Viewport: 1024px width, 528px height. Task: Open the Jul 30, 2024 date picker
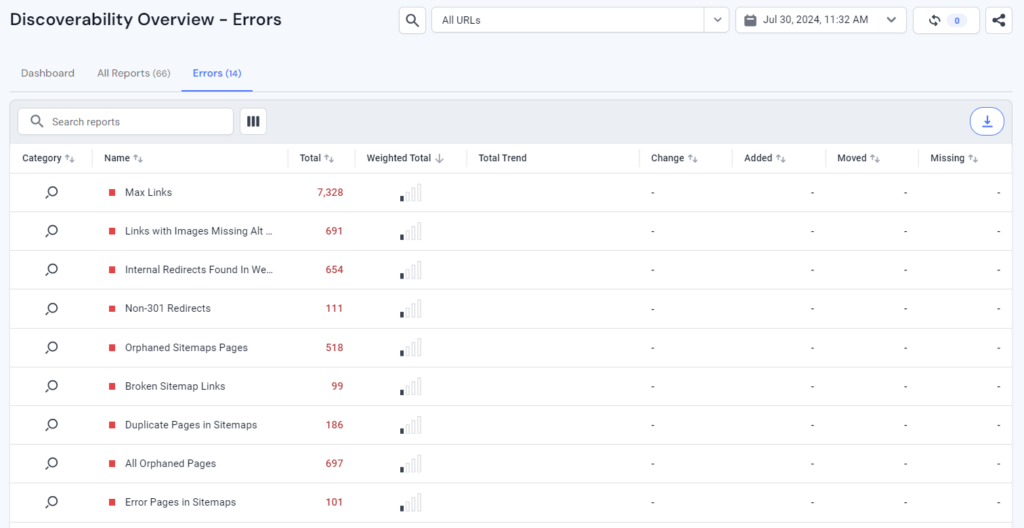point(820,20)
